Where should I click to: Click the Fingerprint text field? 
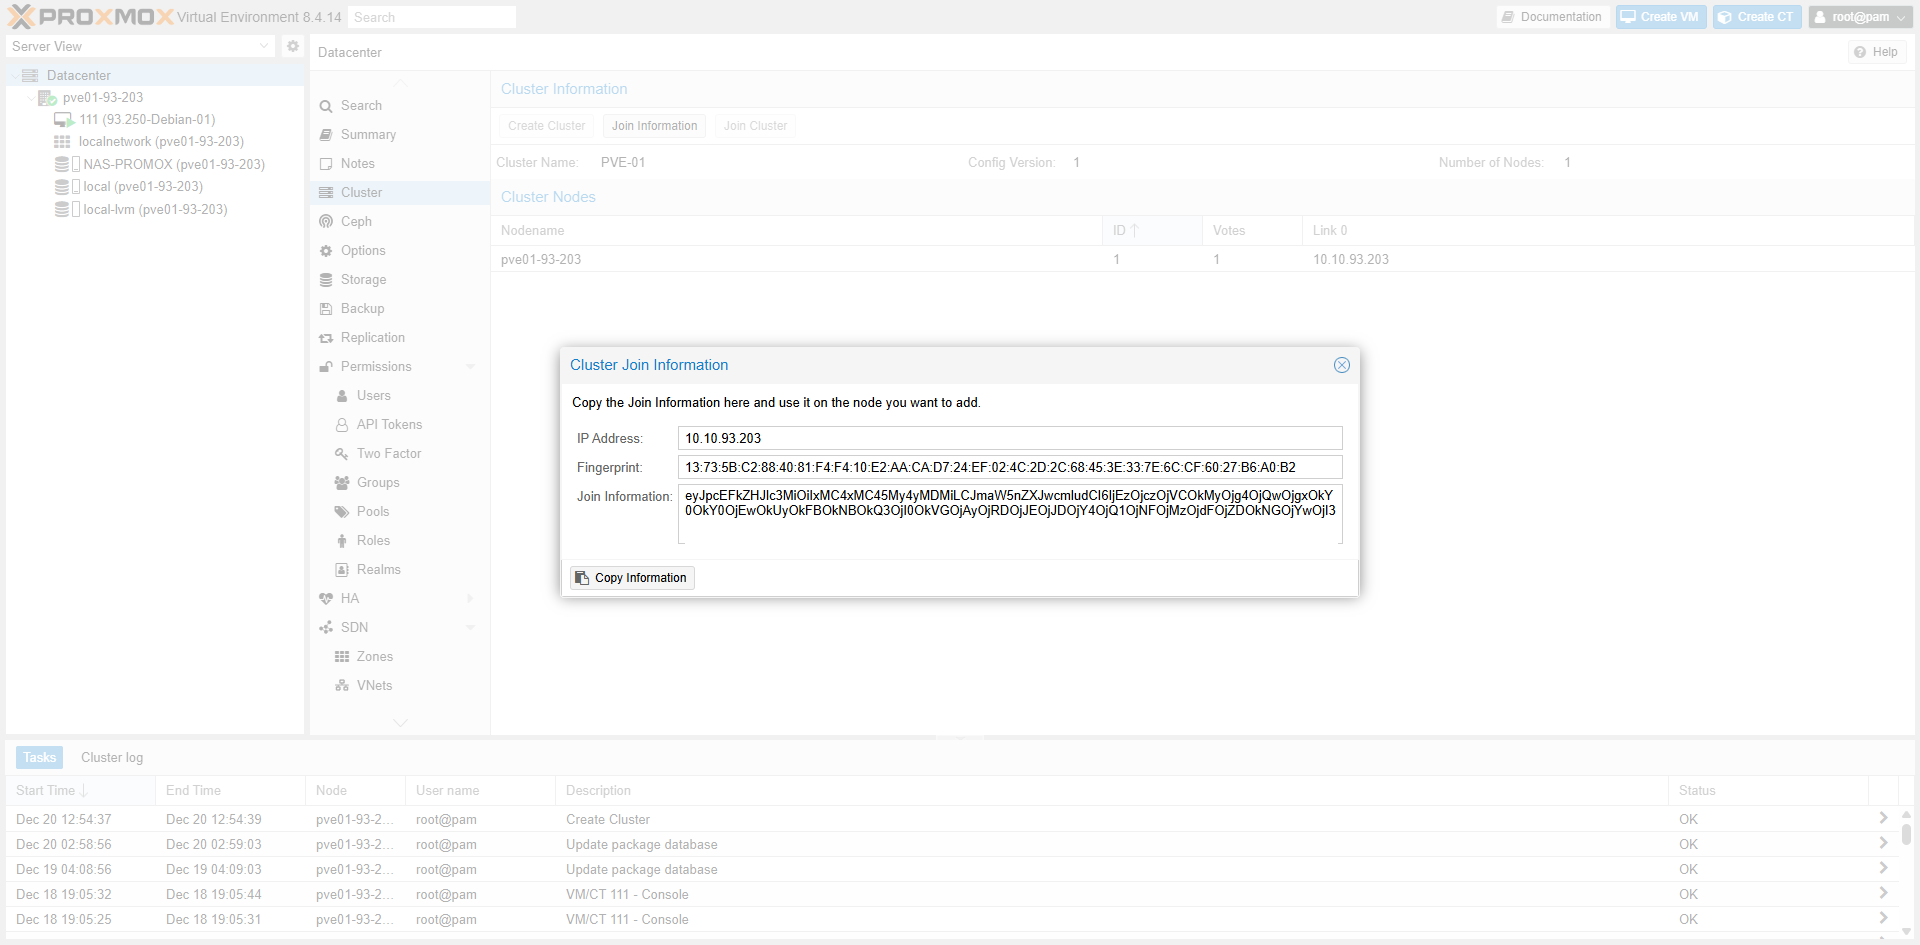(x=1009, y=467)
